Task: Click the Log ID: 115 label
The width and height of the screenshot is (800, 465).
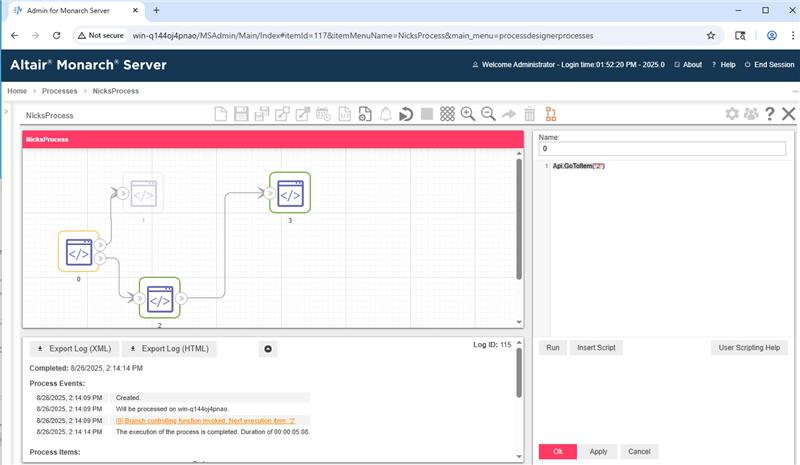Action: coord(492,345)
